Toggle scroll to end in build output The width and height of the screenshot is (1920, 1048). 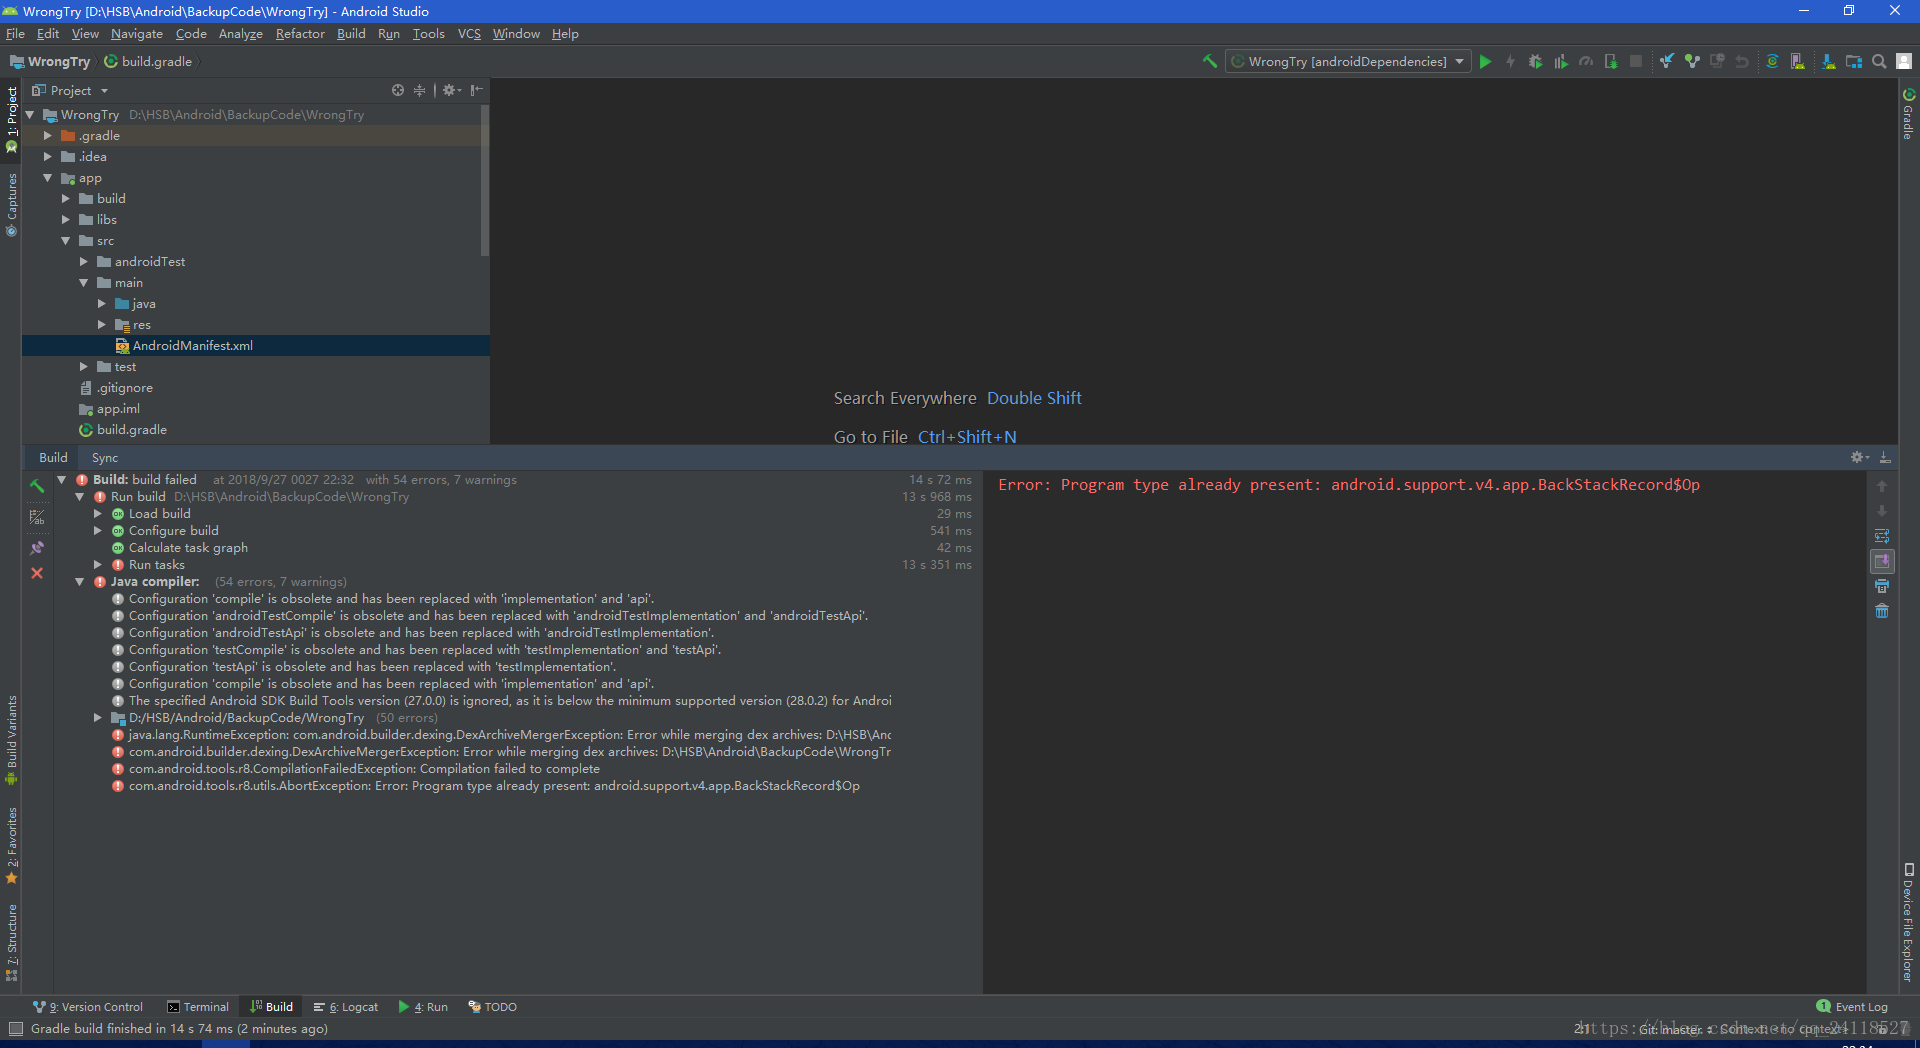[1882, 561]
